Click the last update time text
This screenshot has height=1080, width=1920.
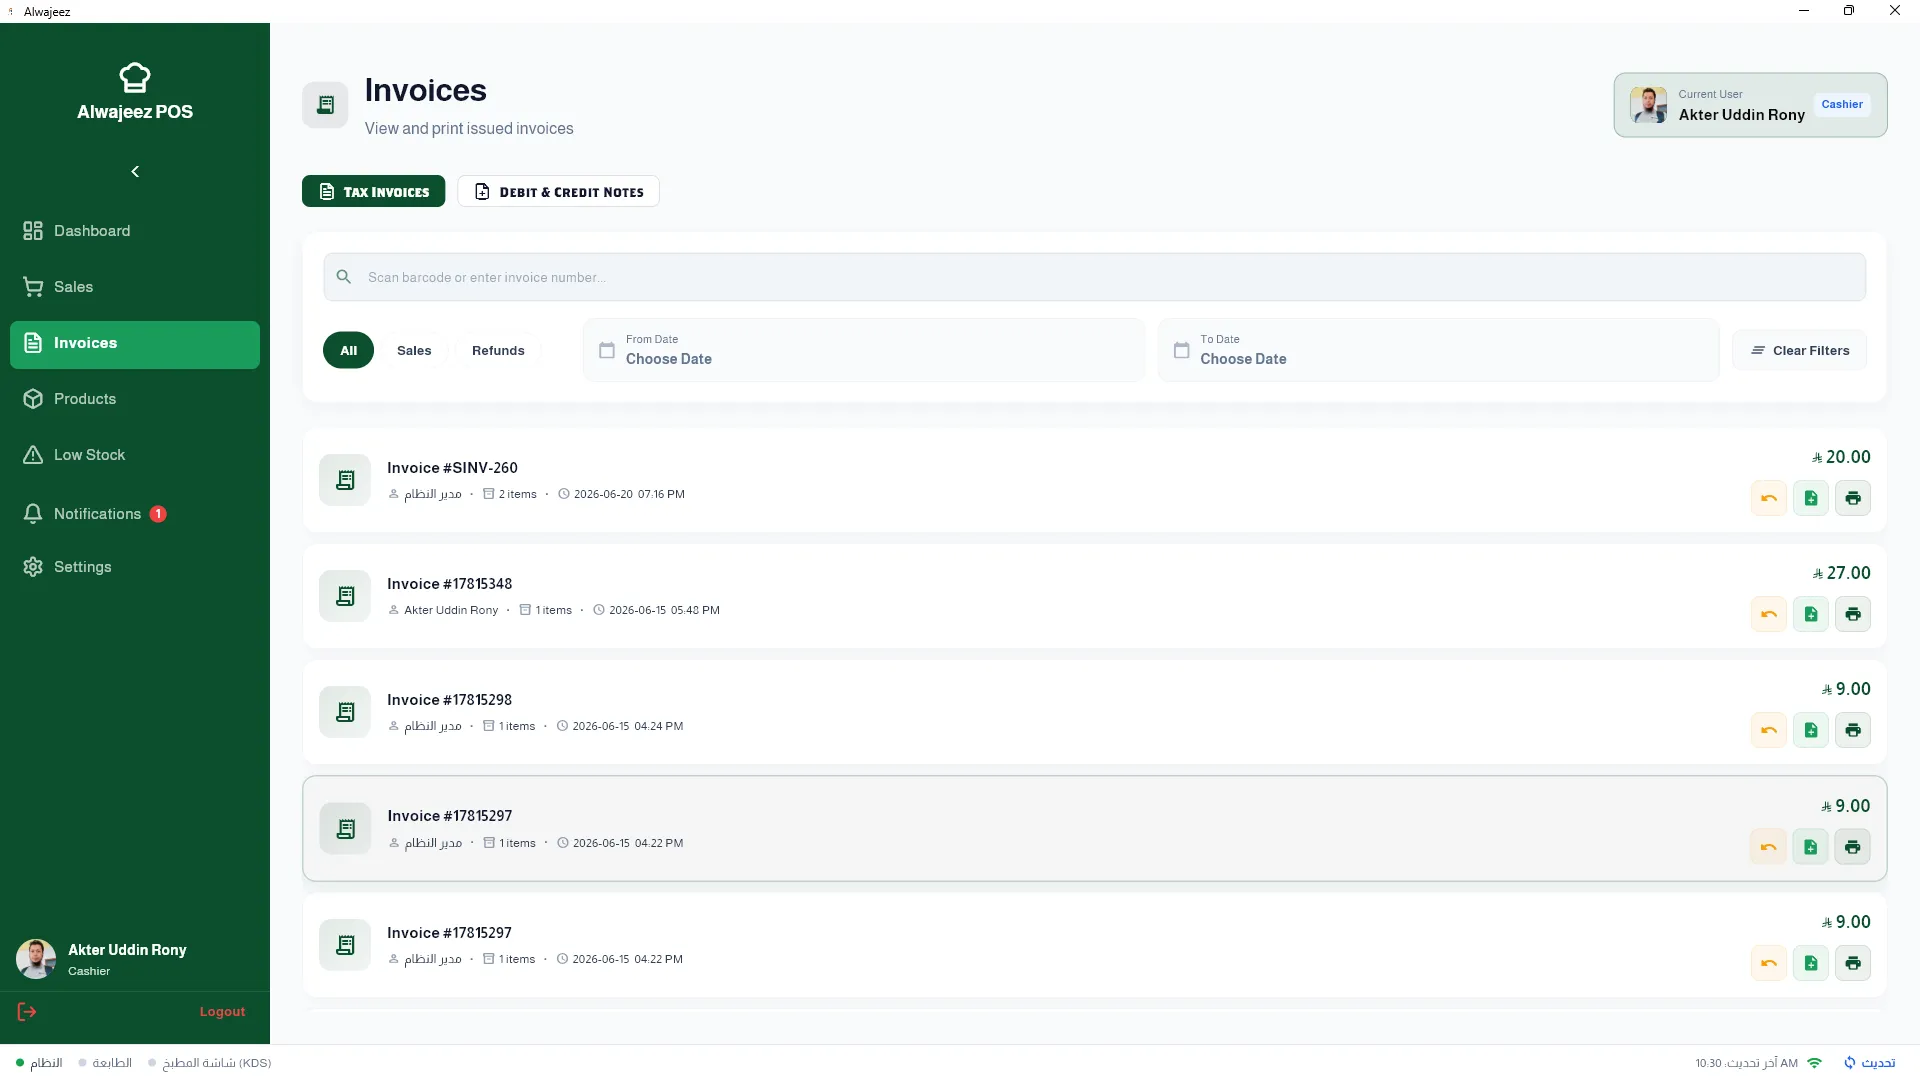pyautogui.click(x=1746, y=1063)
